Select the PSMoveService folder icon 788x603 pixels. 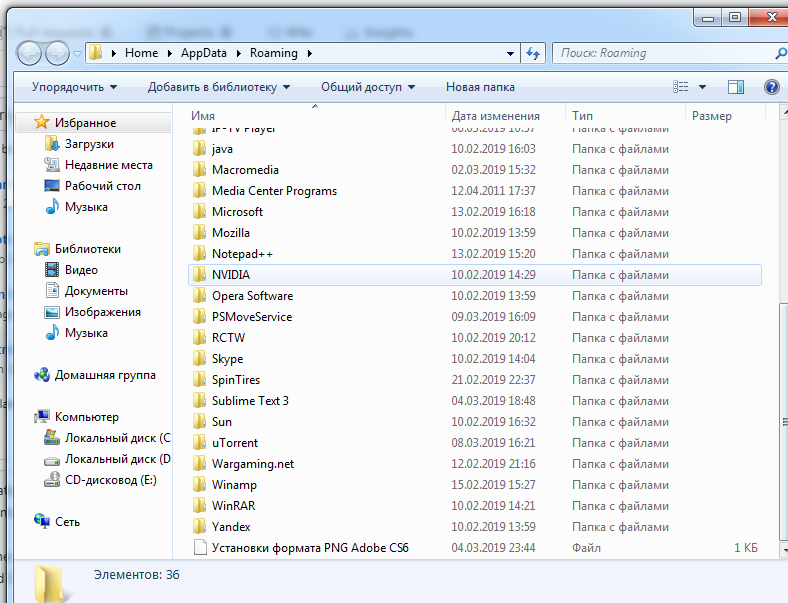(x=200, y=317)
